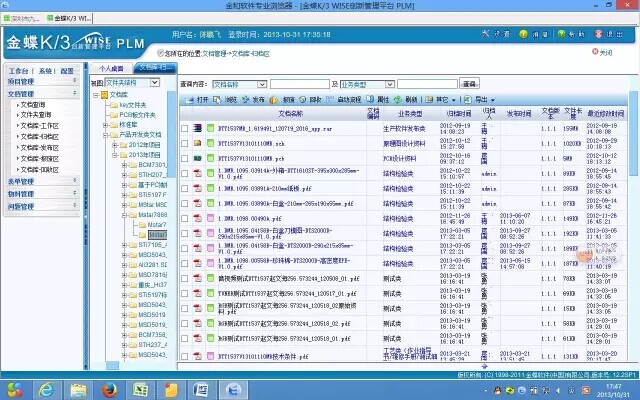Open 文档库-发布区 in the sidebar
640x400 pixels.
[x=40, y=148]
